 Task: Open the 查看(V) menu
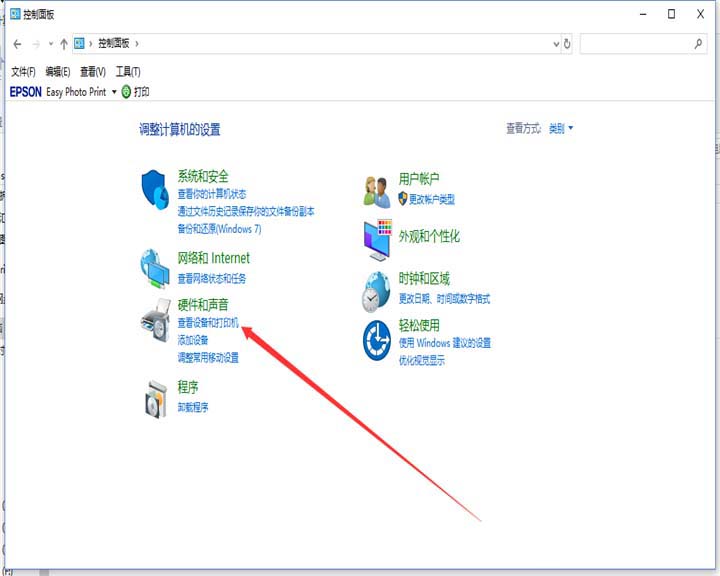[93, 71]
